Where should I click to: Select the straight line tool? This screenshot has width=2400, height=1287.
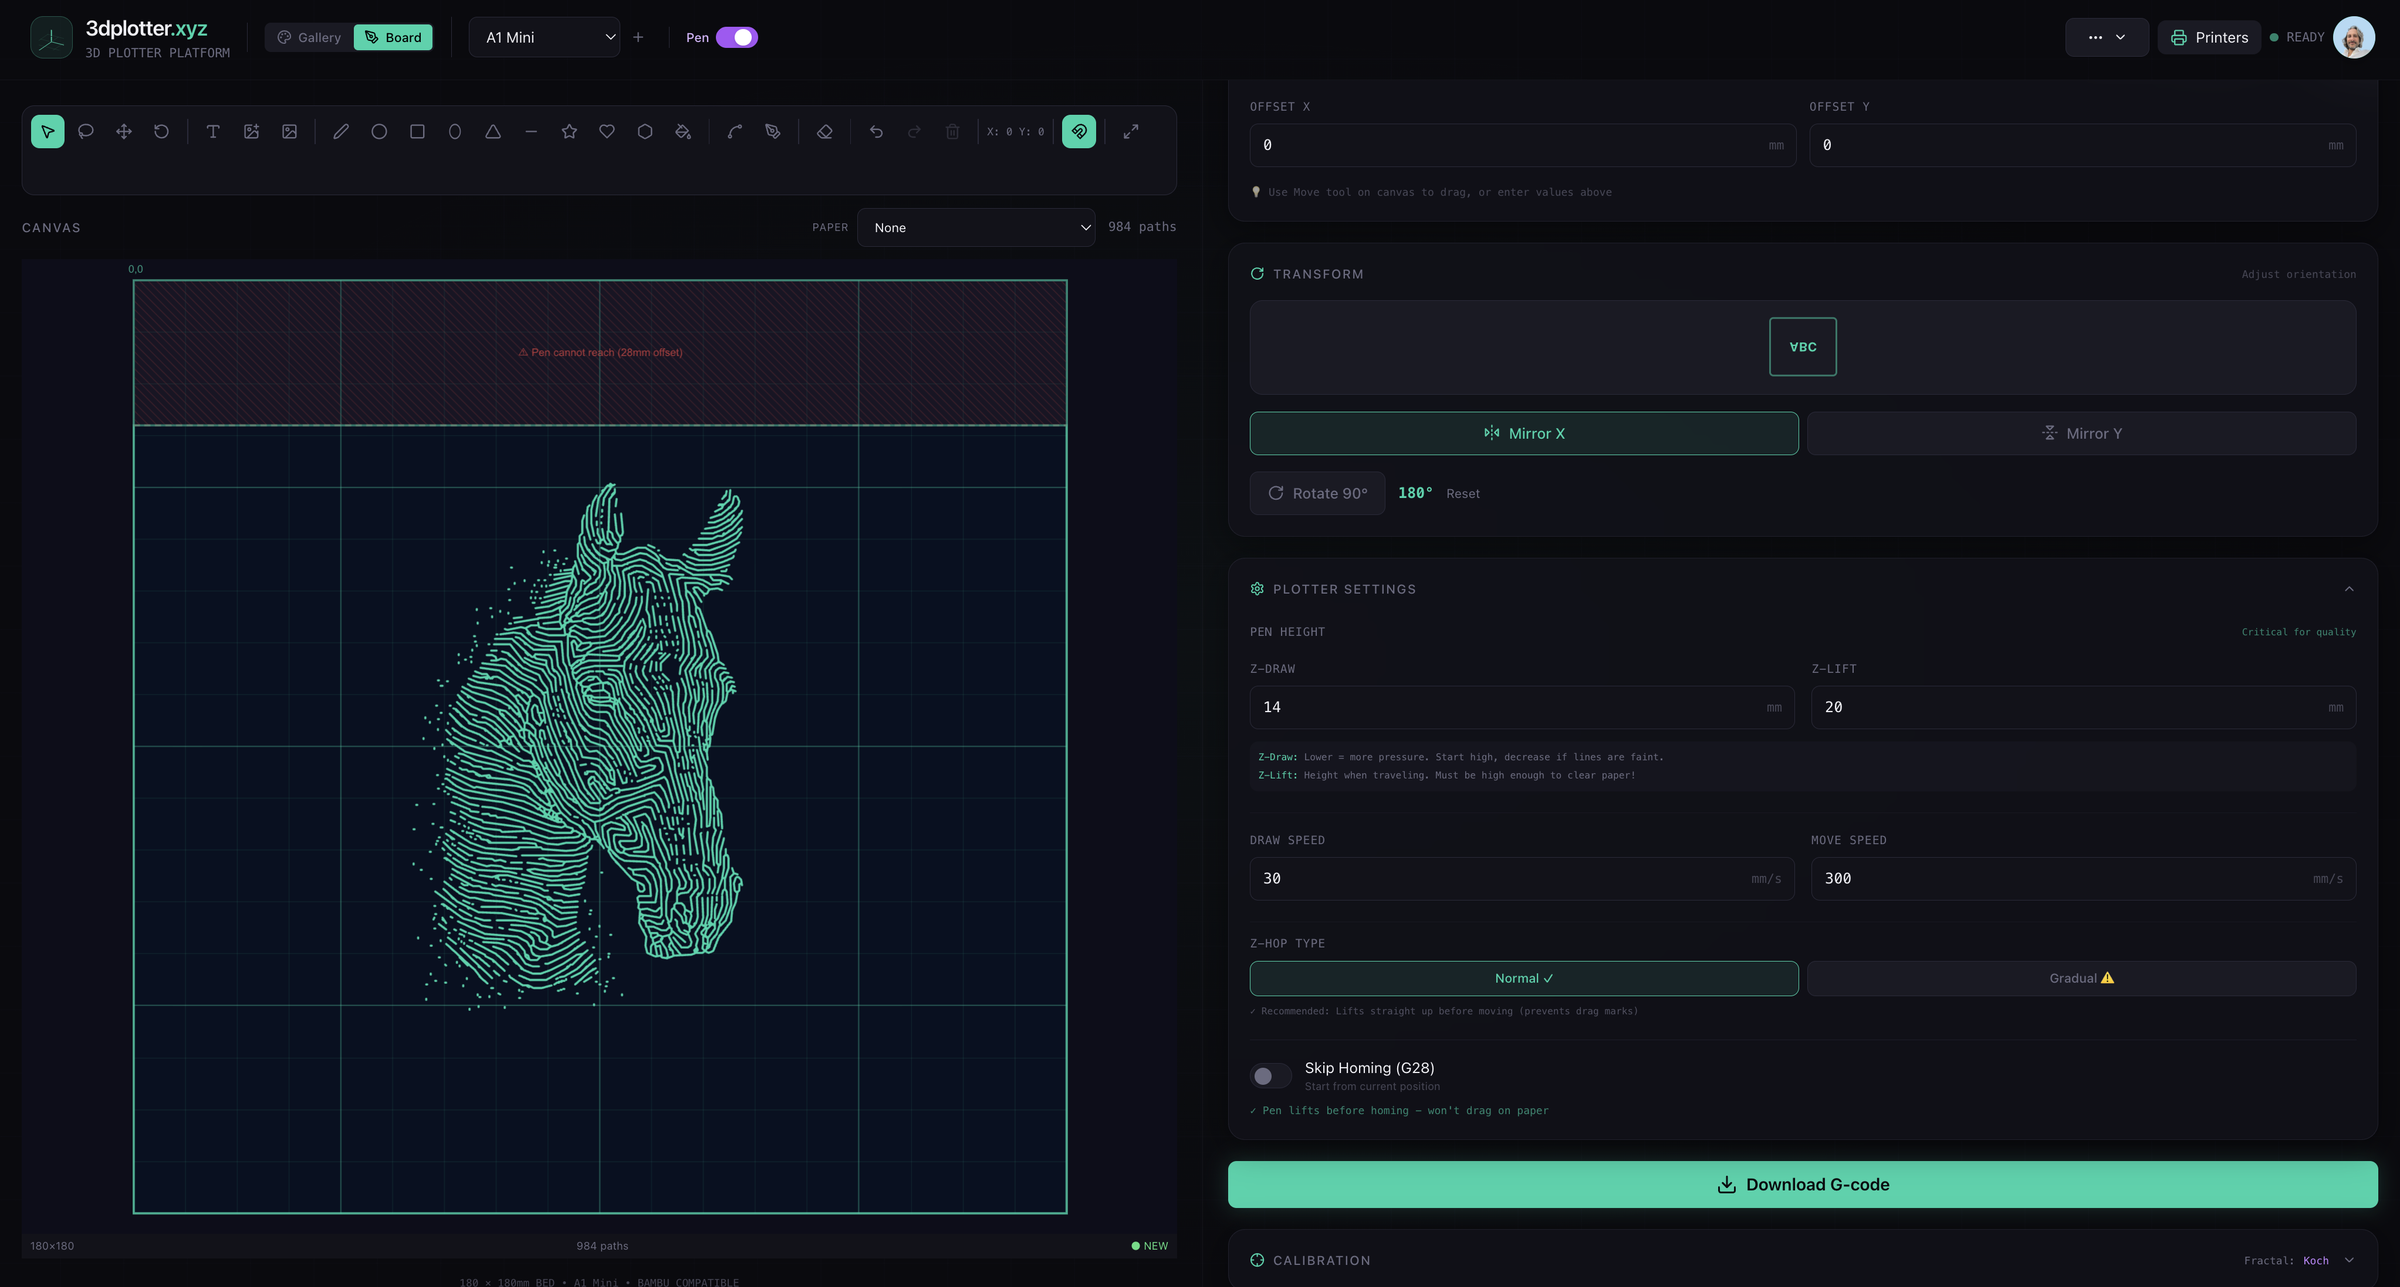(531, 132)
